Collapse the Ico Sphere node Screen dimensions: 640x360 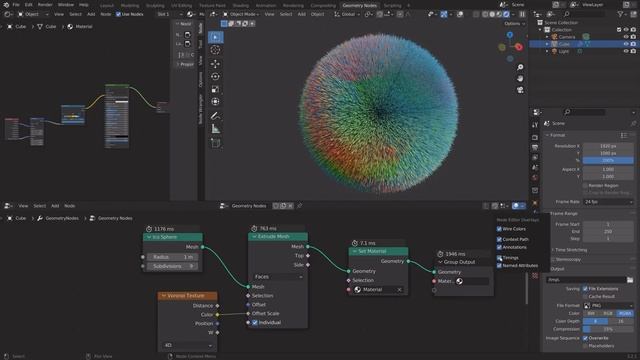pos(149,237)
